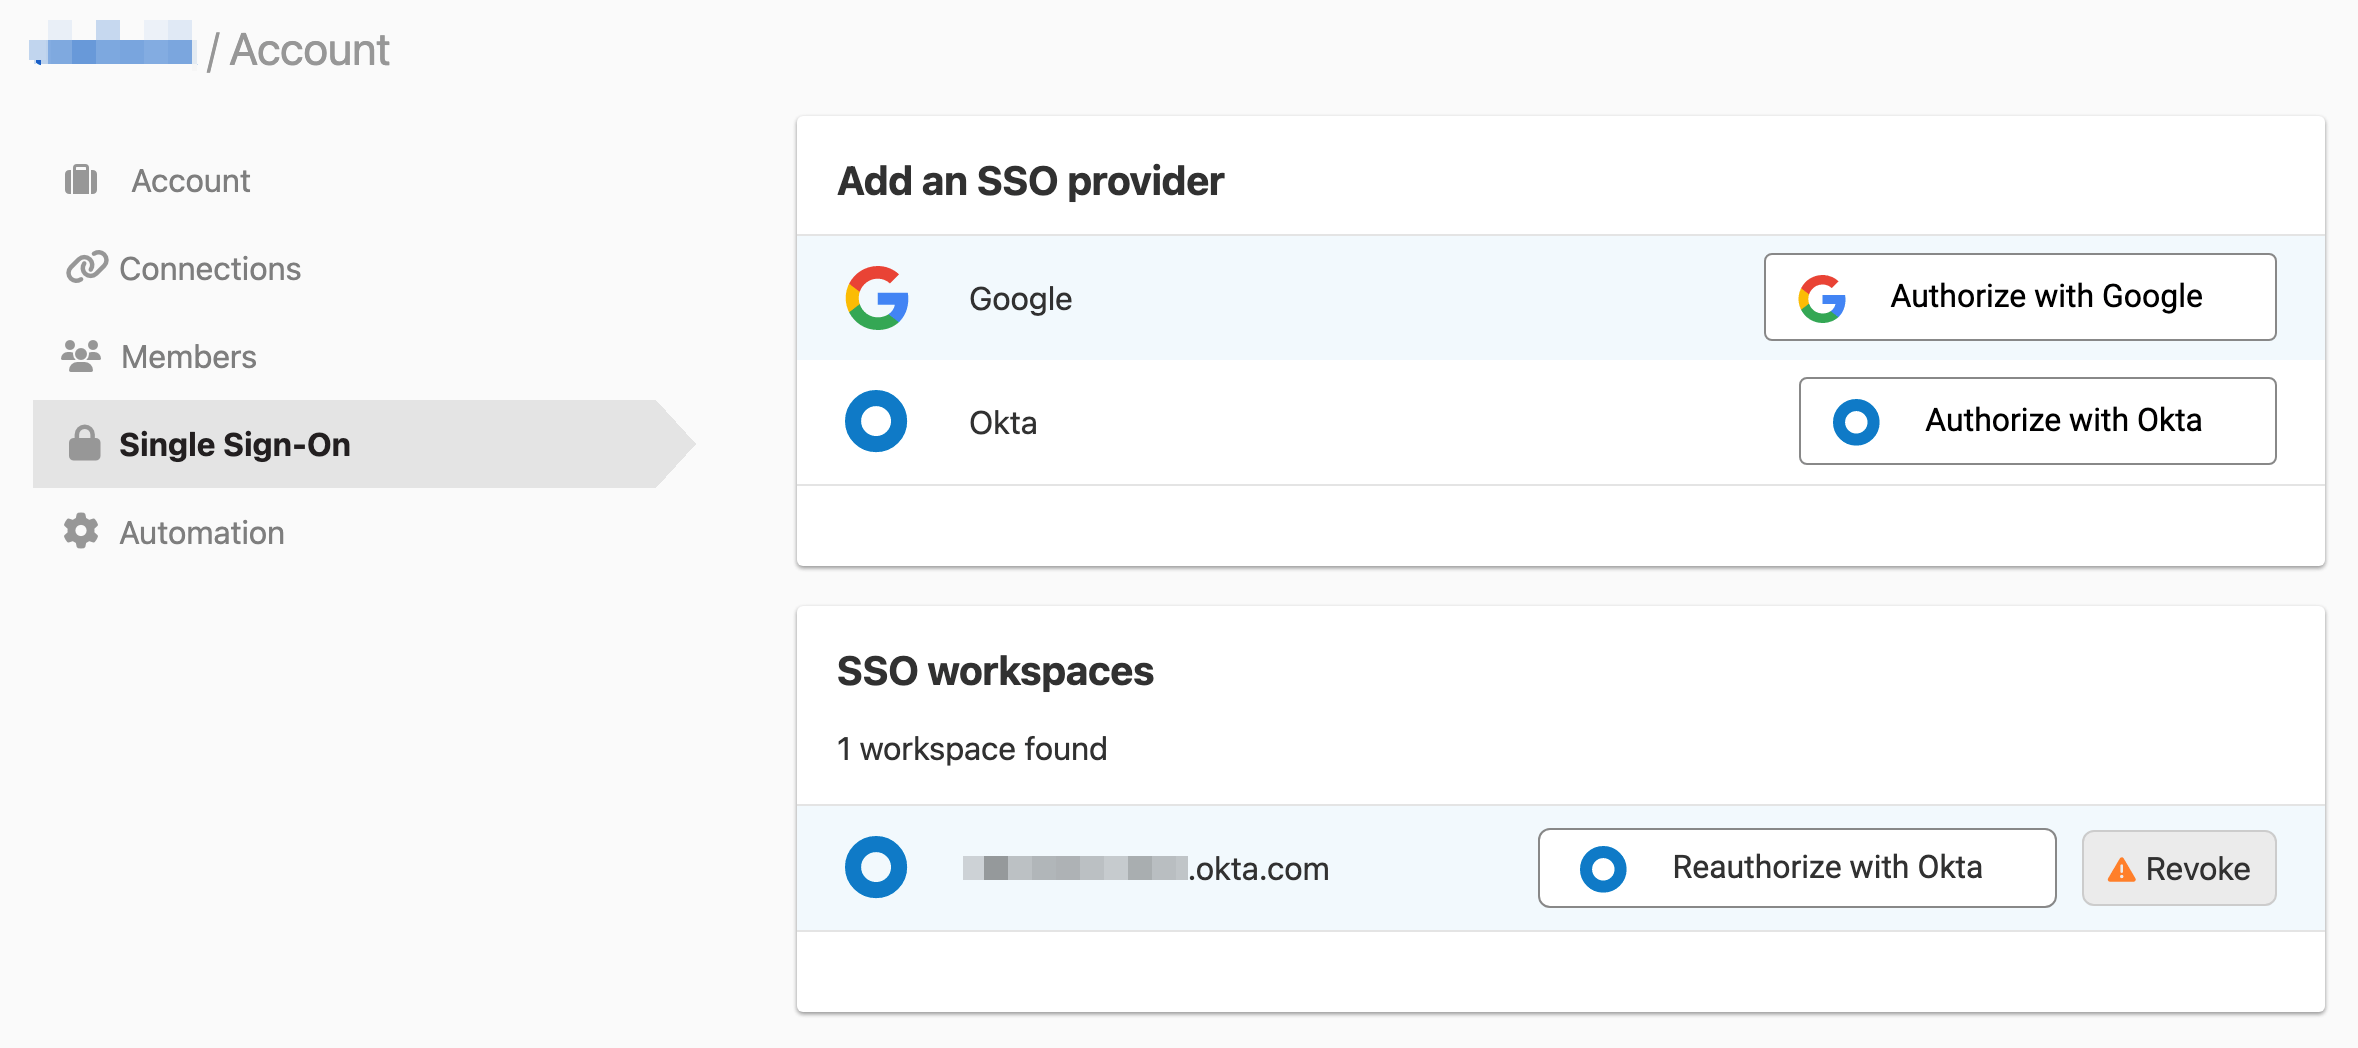This screenshot has width=2358, height=1048.
Task: Click the lock icon on Single Sign-On
Action: (83, 443)
